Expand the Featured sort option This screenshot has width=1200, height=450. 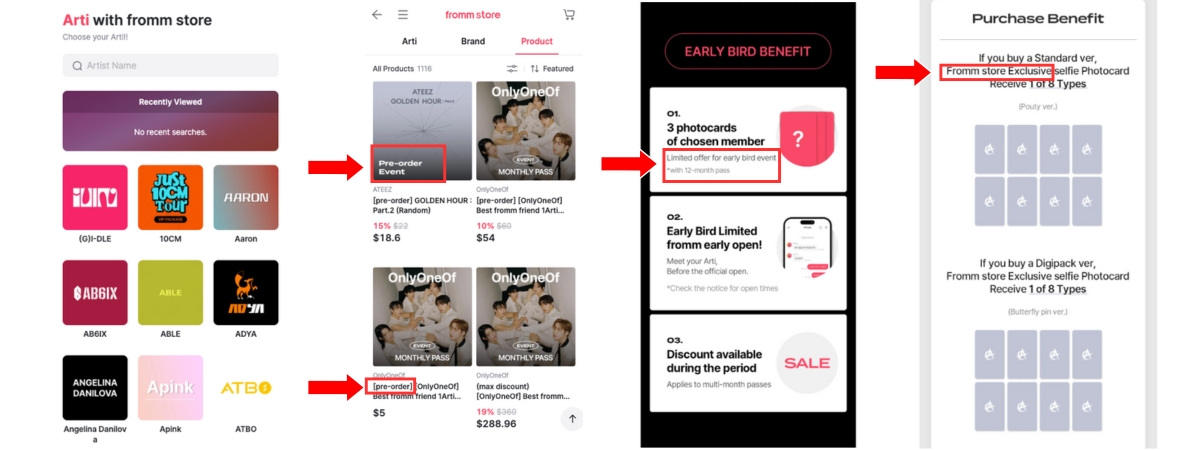(552, 69)
